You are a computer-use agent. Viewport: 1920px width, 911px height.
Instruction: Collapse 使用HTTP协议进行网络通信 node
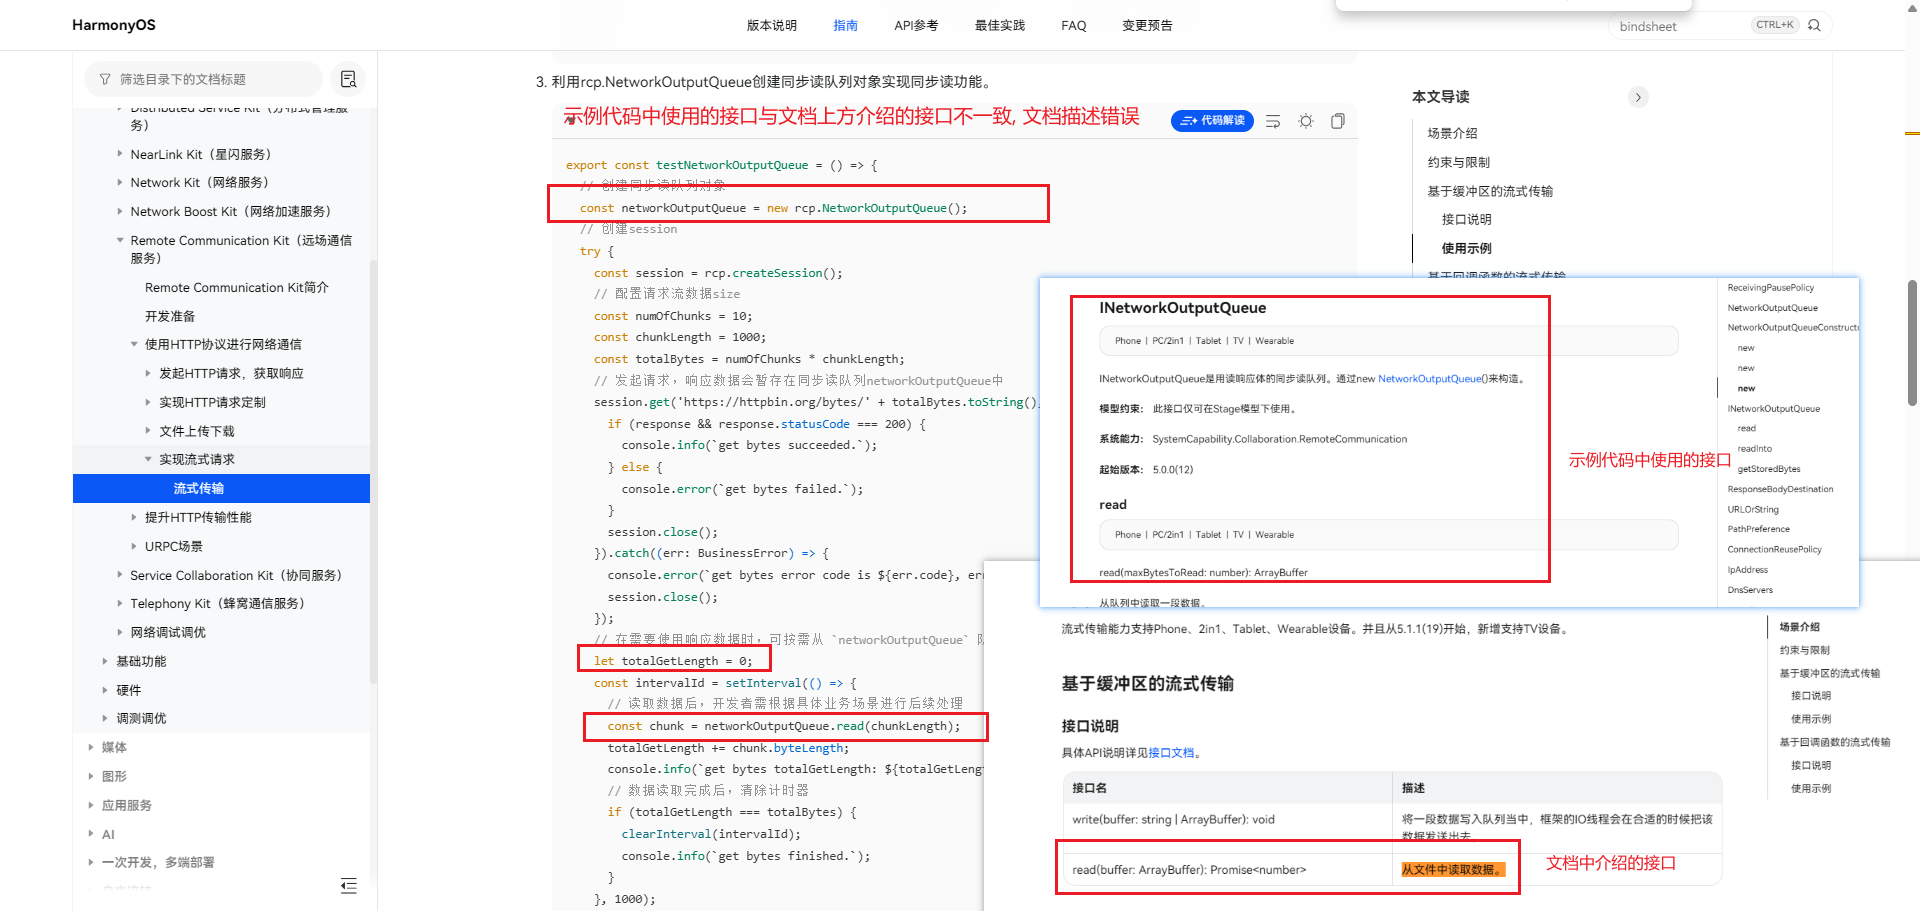tap(134, 344)
